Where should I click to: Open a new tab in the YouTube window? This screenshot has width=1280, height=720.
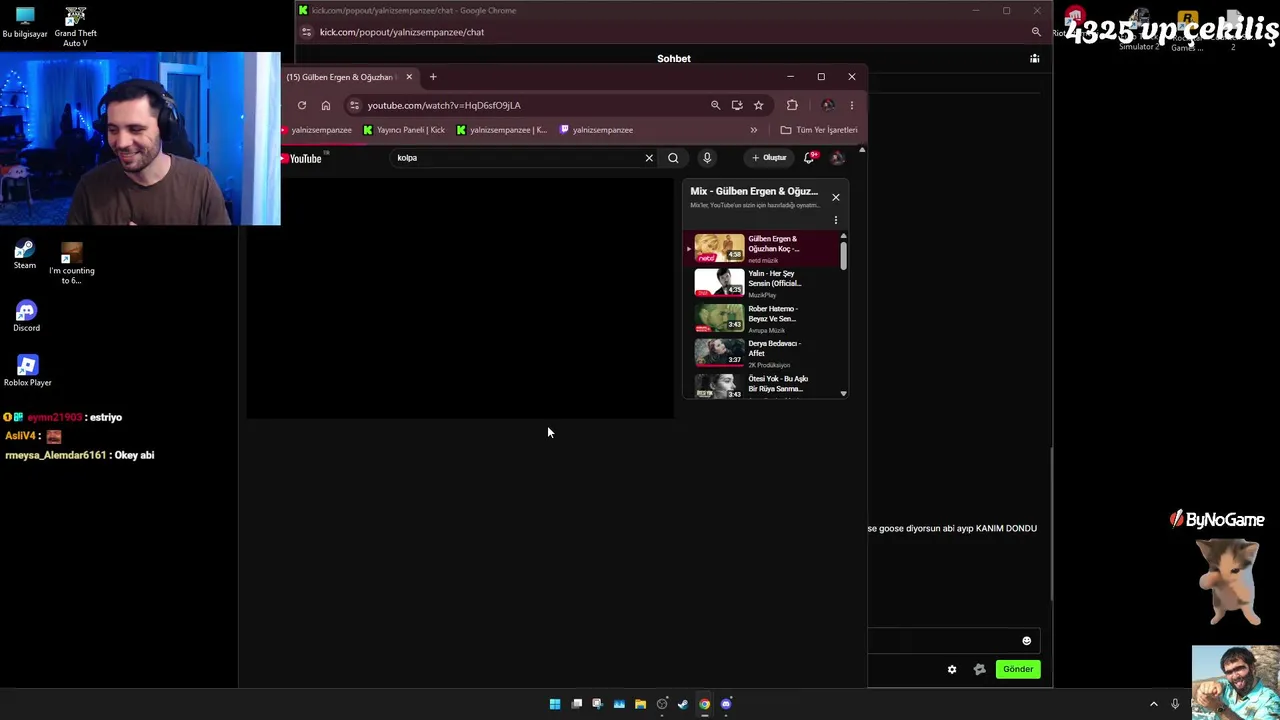(x=433, y=77)
